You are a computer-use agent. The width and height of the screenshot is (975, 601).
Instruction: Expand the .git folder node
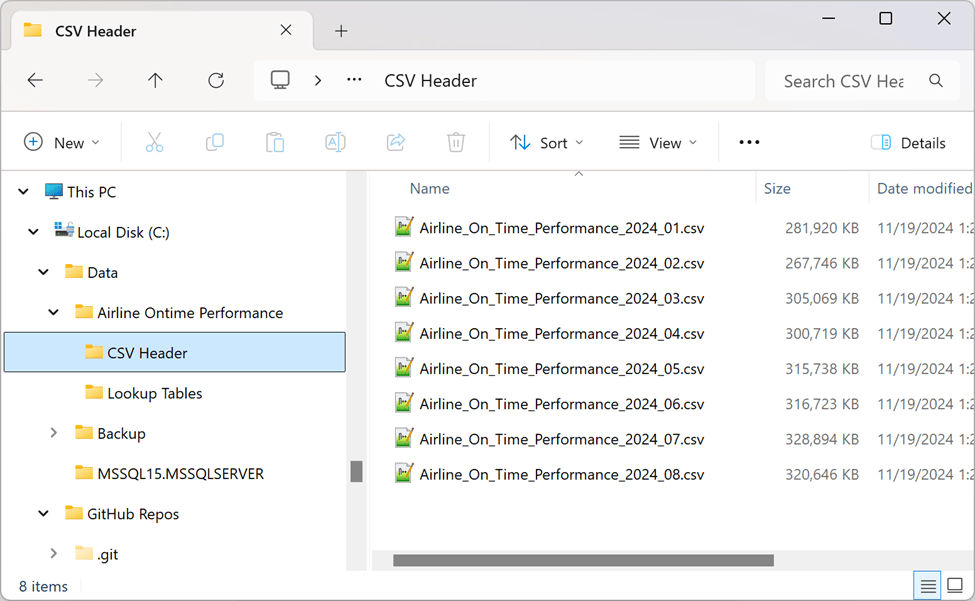tap(53, 553)
